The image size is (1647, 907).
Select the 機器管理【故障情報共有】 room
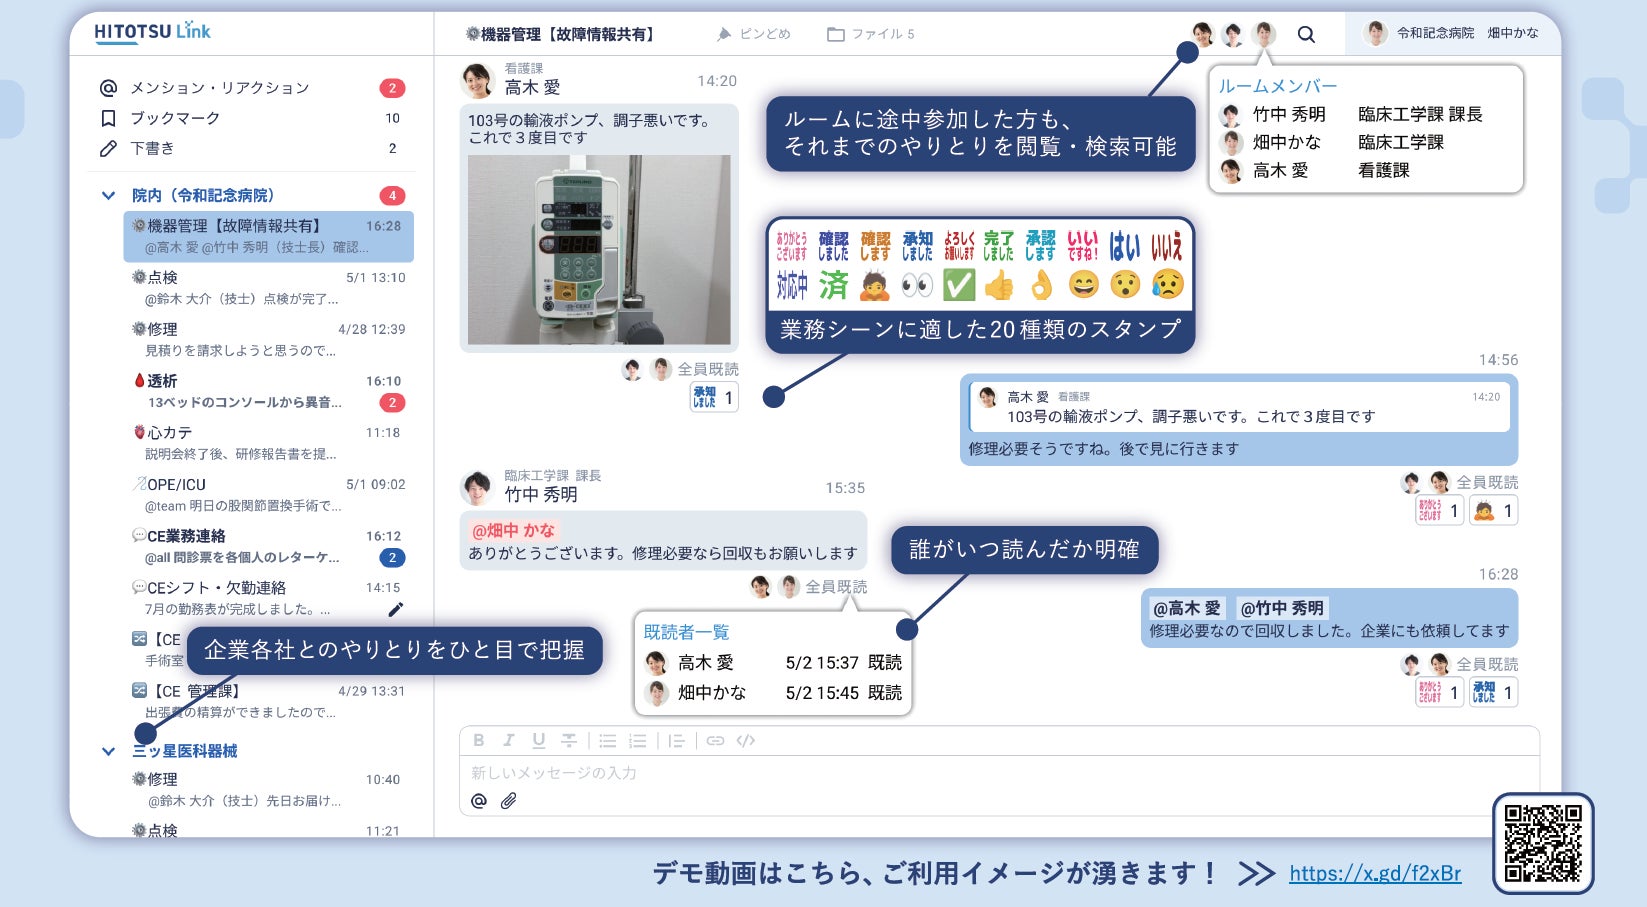268,236
